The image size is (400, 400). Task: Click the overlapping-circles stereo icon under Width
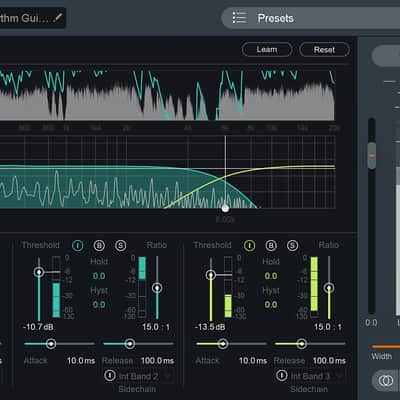pos(386,380)
